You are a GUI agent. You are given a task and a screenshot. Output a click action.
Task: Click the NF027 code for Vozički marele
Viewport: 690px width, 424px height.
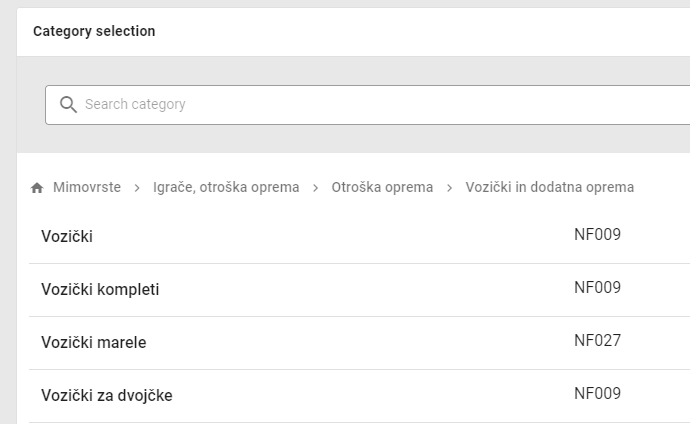click(x=597, y=341)
